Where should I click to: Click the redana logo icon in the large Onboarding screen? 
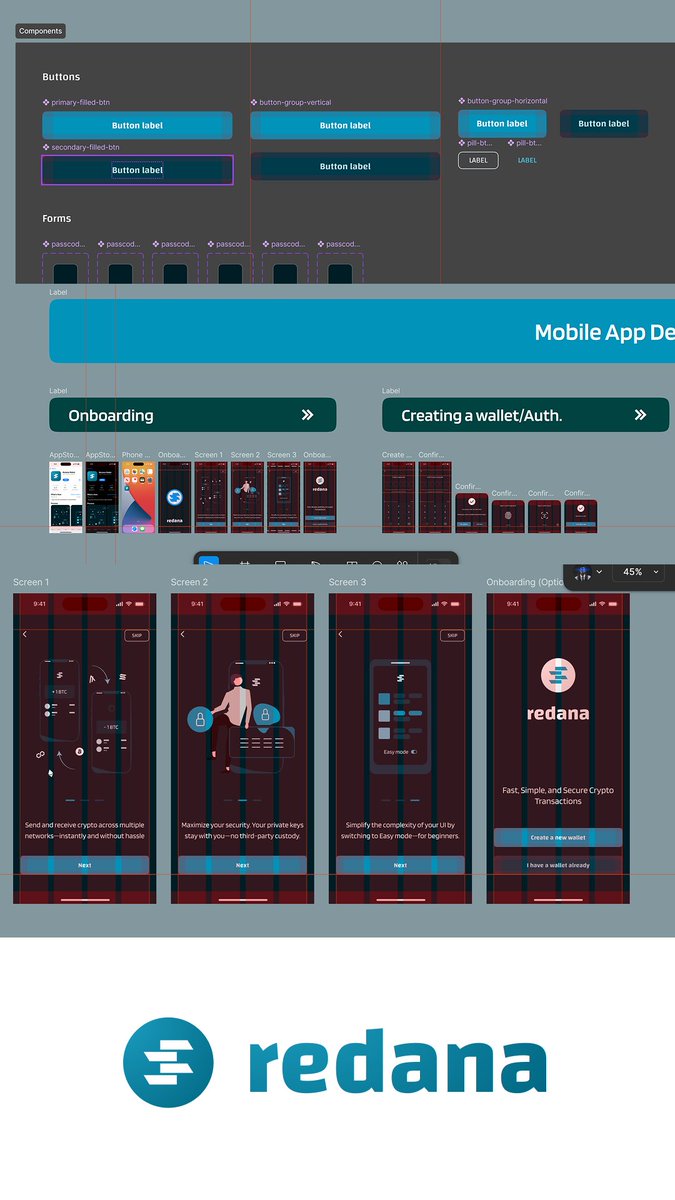point(558,676)
